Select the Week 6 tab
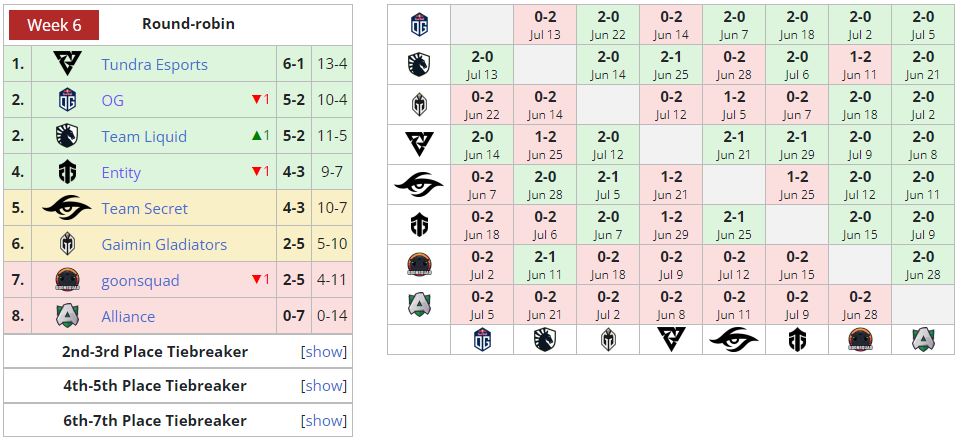The image size is (961, 443). click(54, 25)
